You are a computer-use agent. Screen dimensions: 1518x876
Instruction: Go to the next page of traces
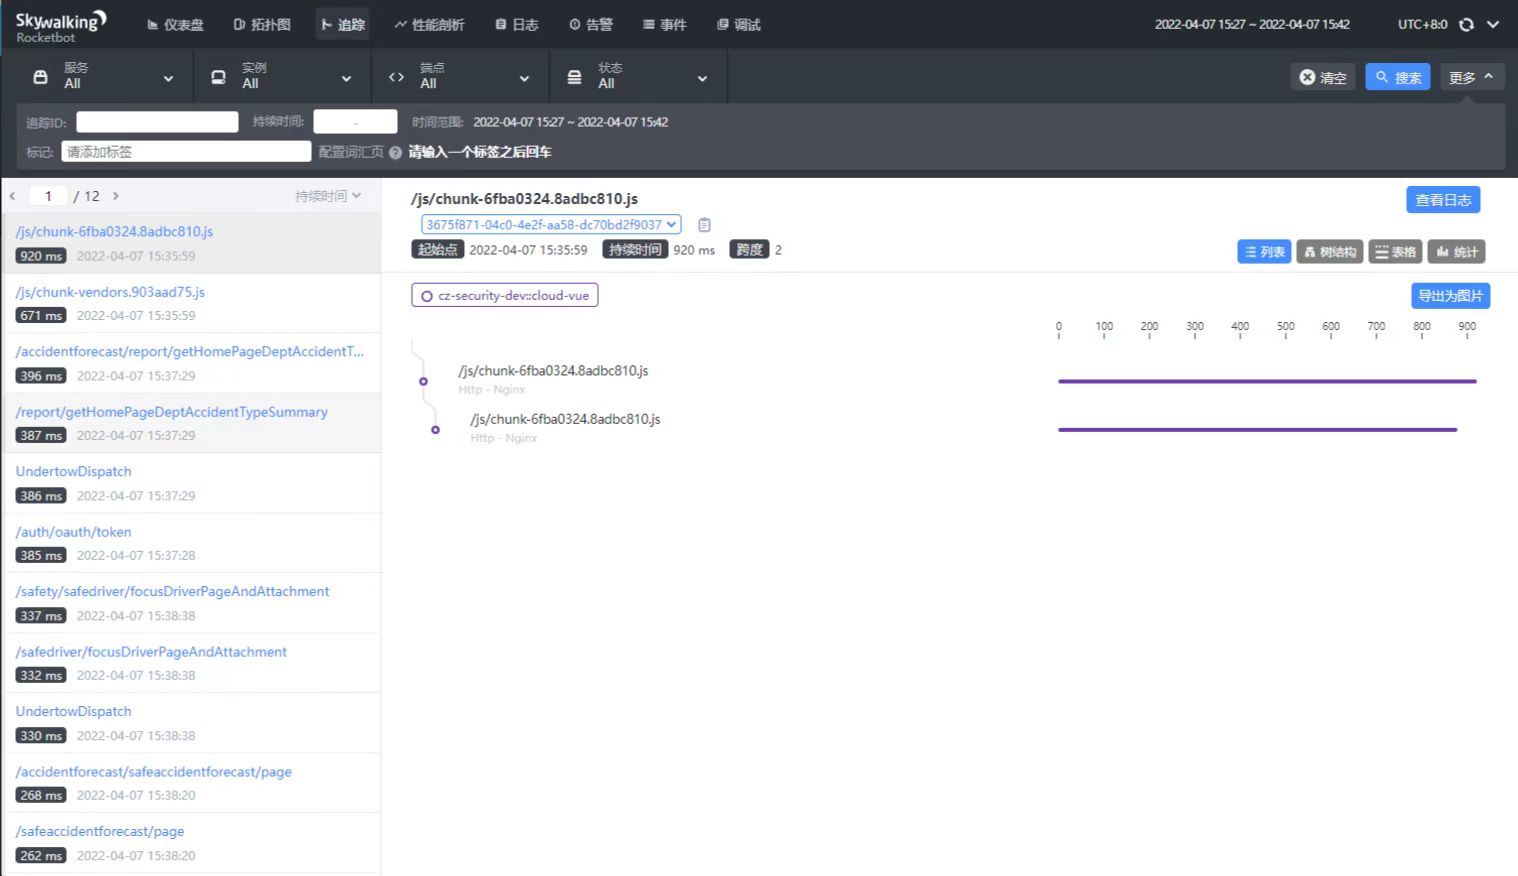116,196
